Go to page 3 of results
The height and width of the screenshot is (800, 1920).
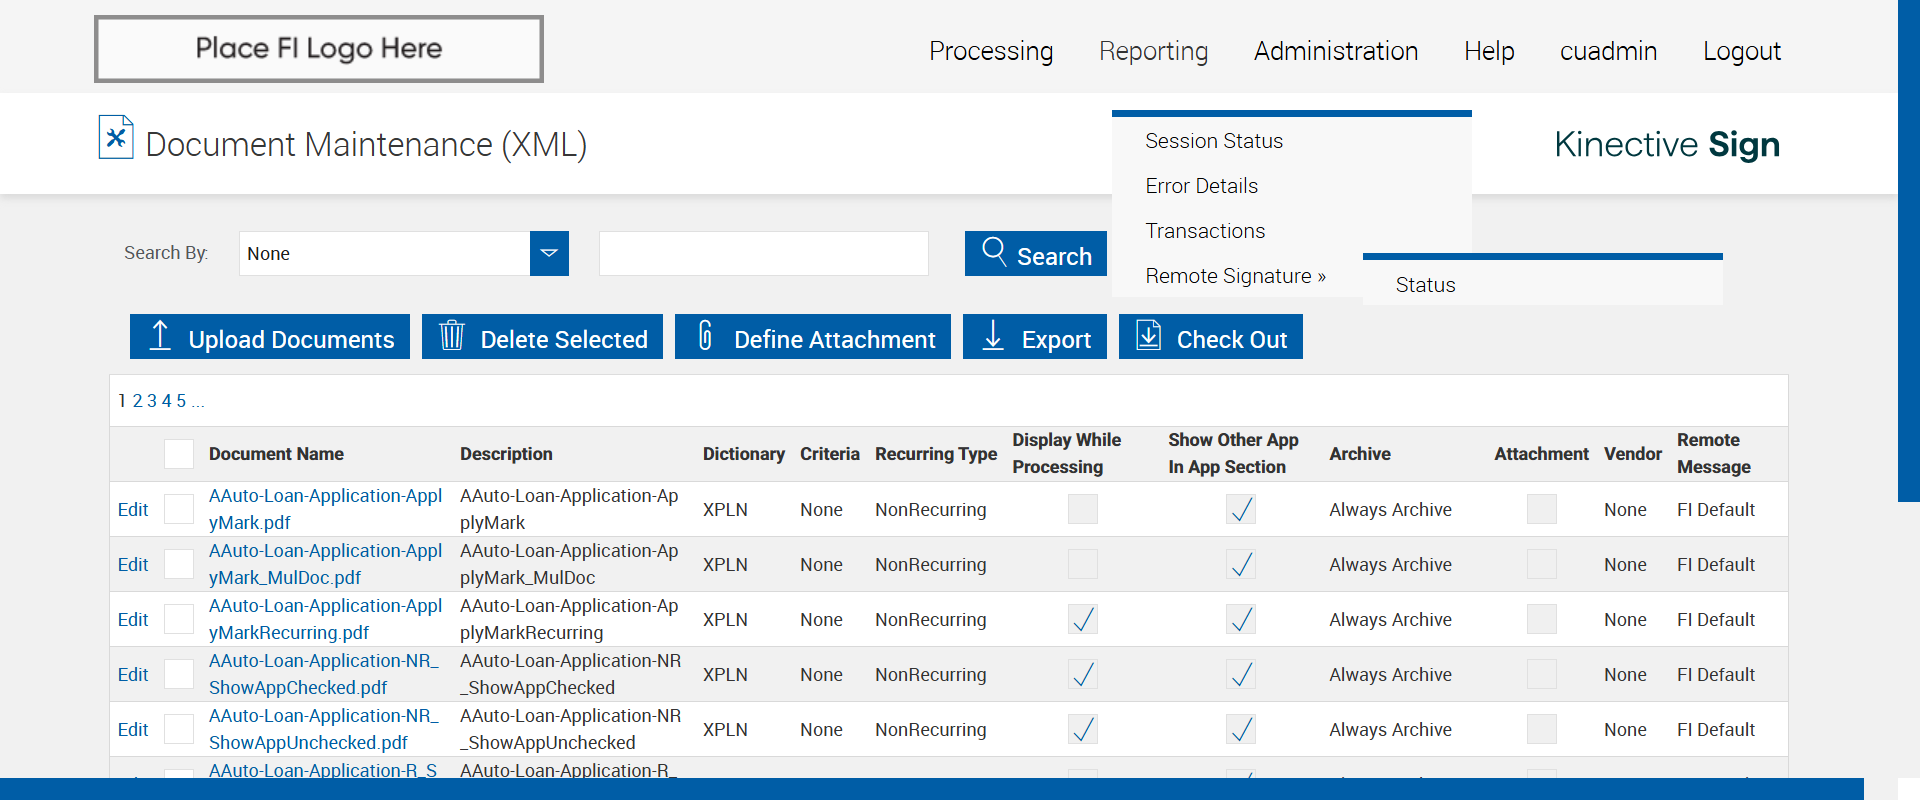point(152,401)
